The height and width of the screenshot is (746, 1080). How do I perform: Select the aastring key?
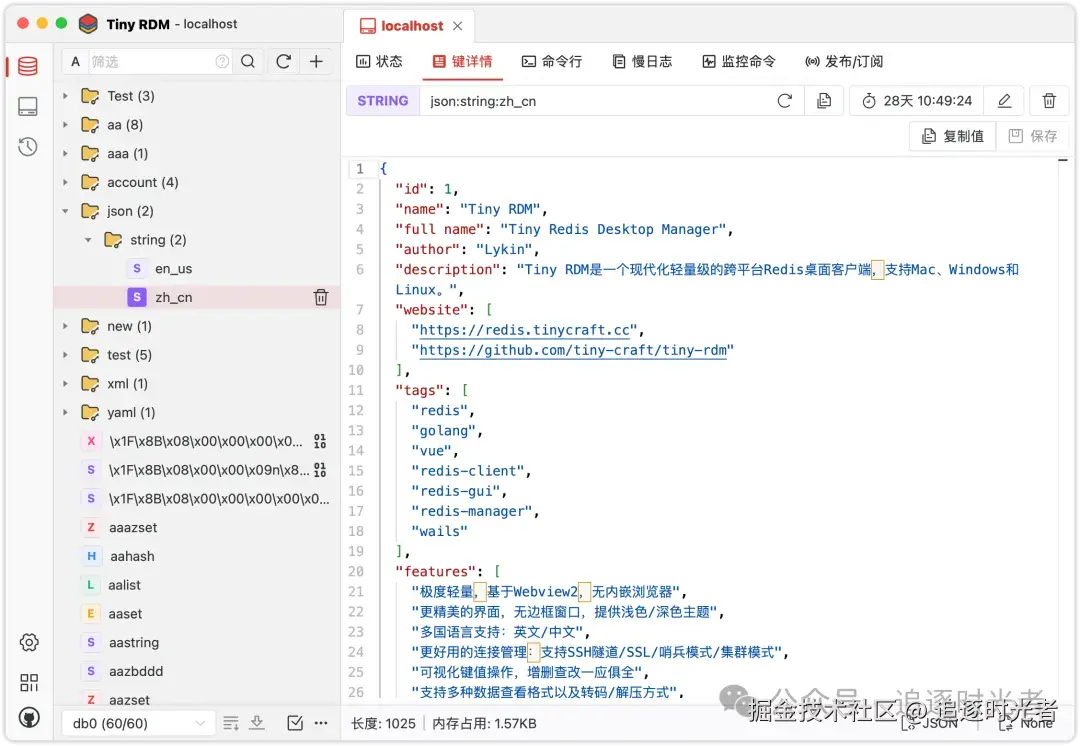tap(134, 643)
